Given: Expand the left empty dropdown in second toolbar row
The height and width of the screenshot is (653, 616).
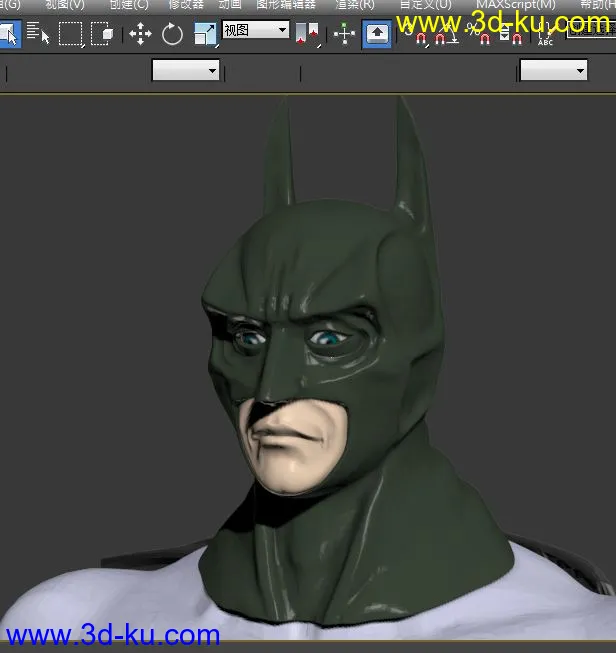Looking at the screenshot, I should pos(186,70).
